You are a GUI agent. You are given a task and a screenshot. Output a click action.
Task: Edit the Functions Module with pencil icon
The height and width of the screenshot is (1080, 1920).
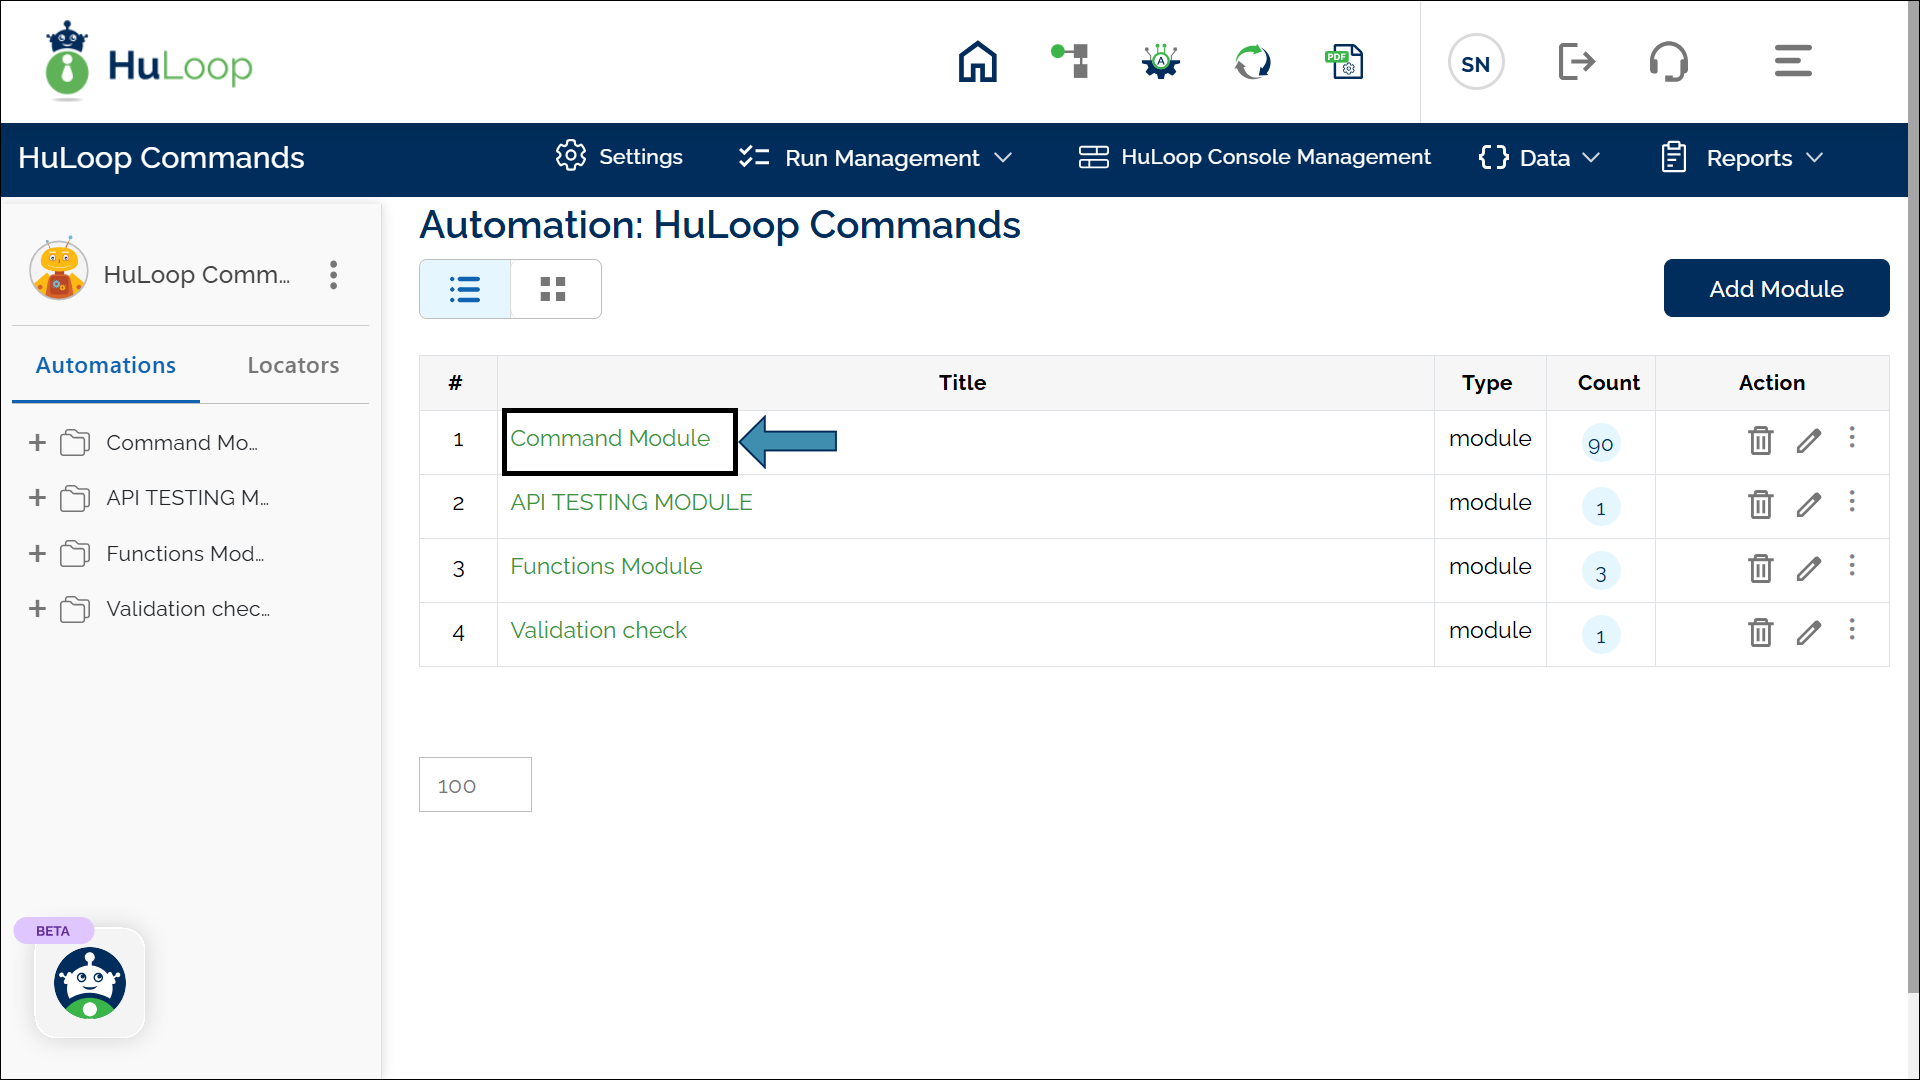click(x=1808, y=568)
